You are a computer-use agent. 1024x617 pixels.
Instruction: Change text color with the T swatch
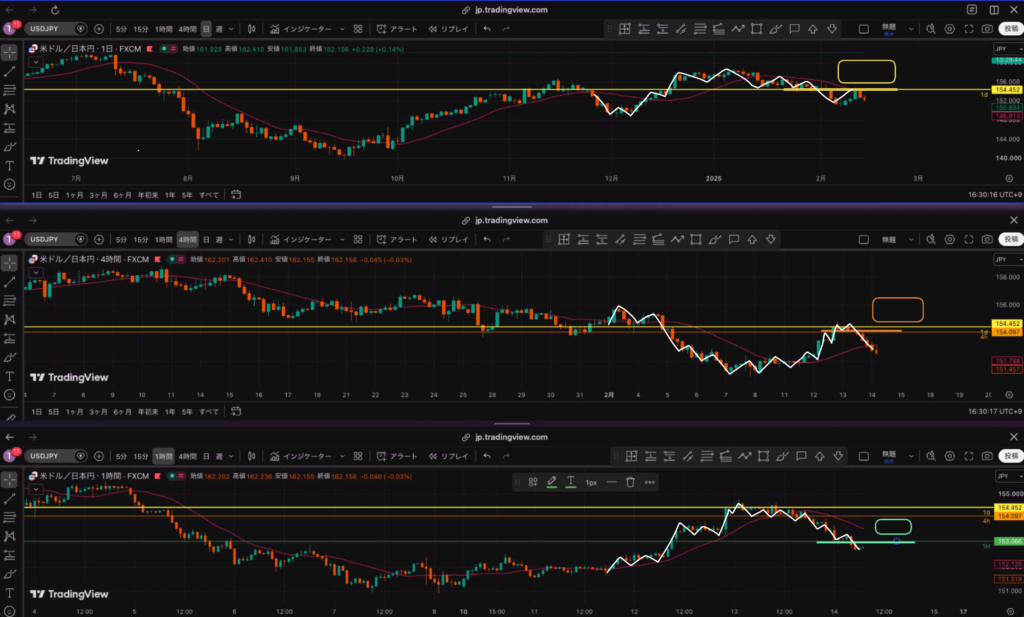(x=571, y=482)
